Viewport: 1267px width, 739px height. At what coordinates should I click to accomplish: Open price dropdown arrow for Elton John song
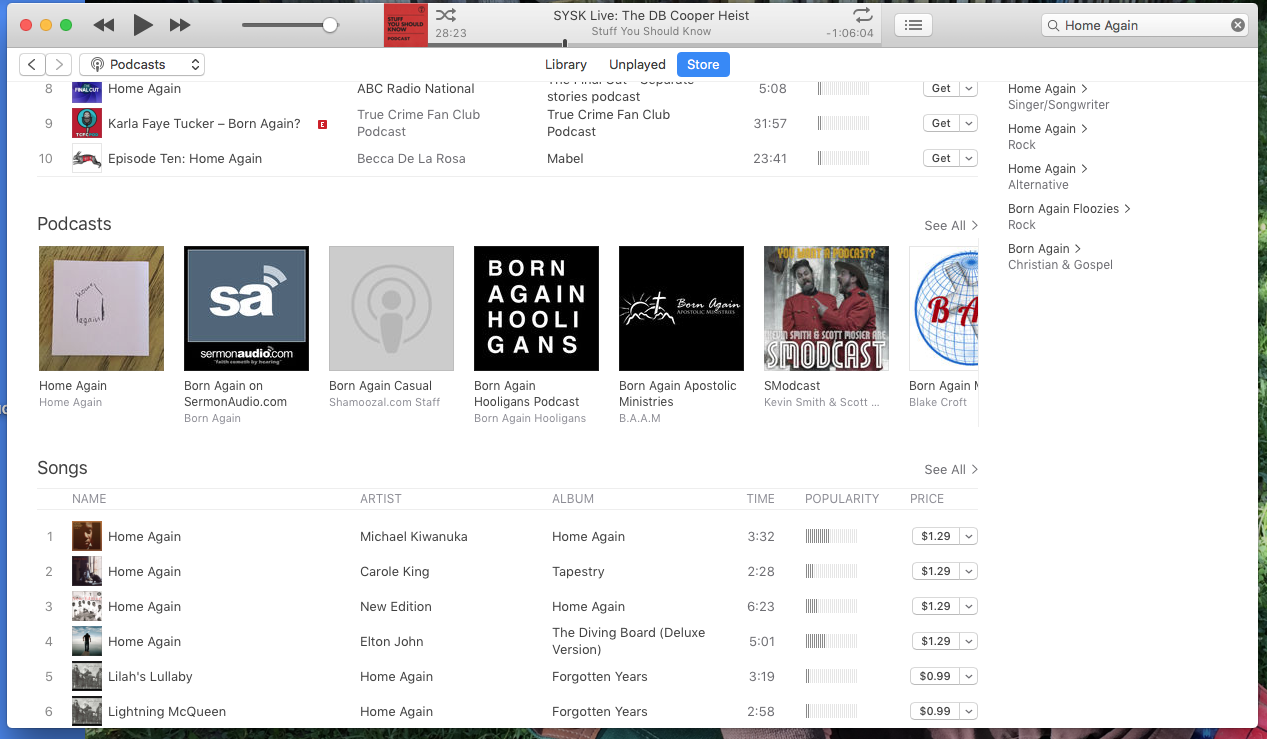(x=968, y=641)
